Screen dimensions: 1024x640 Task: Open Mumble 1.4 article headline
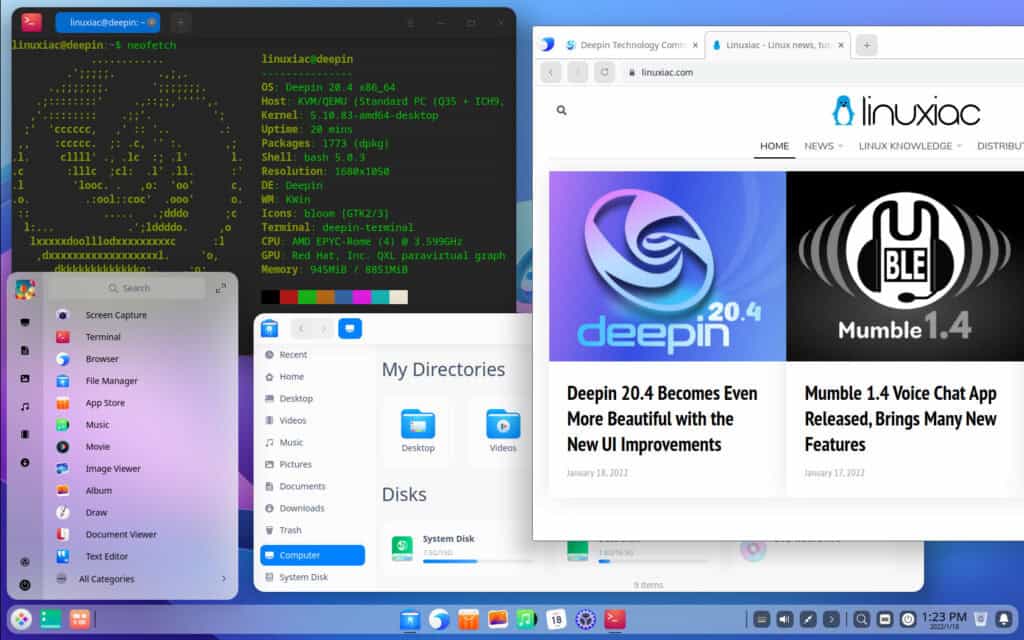point(901,419)
